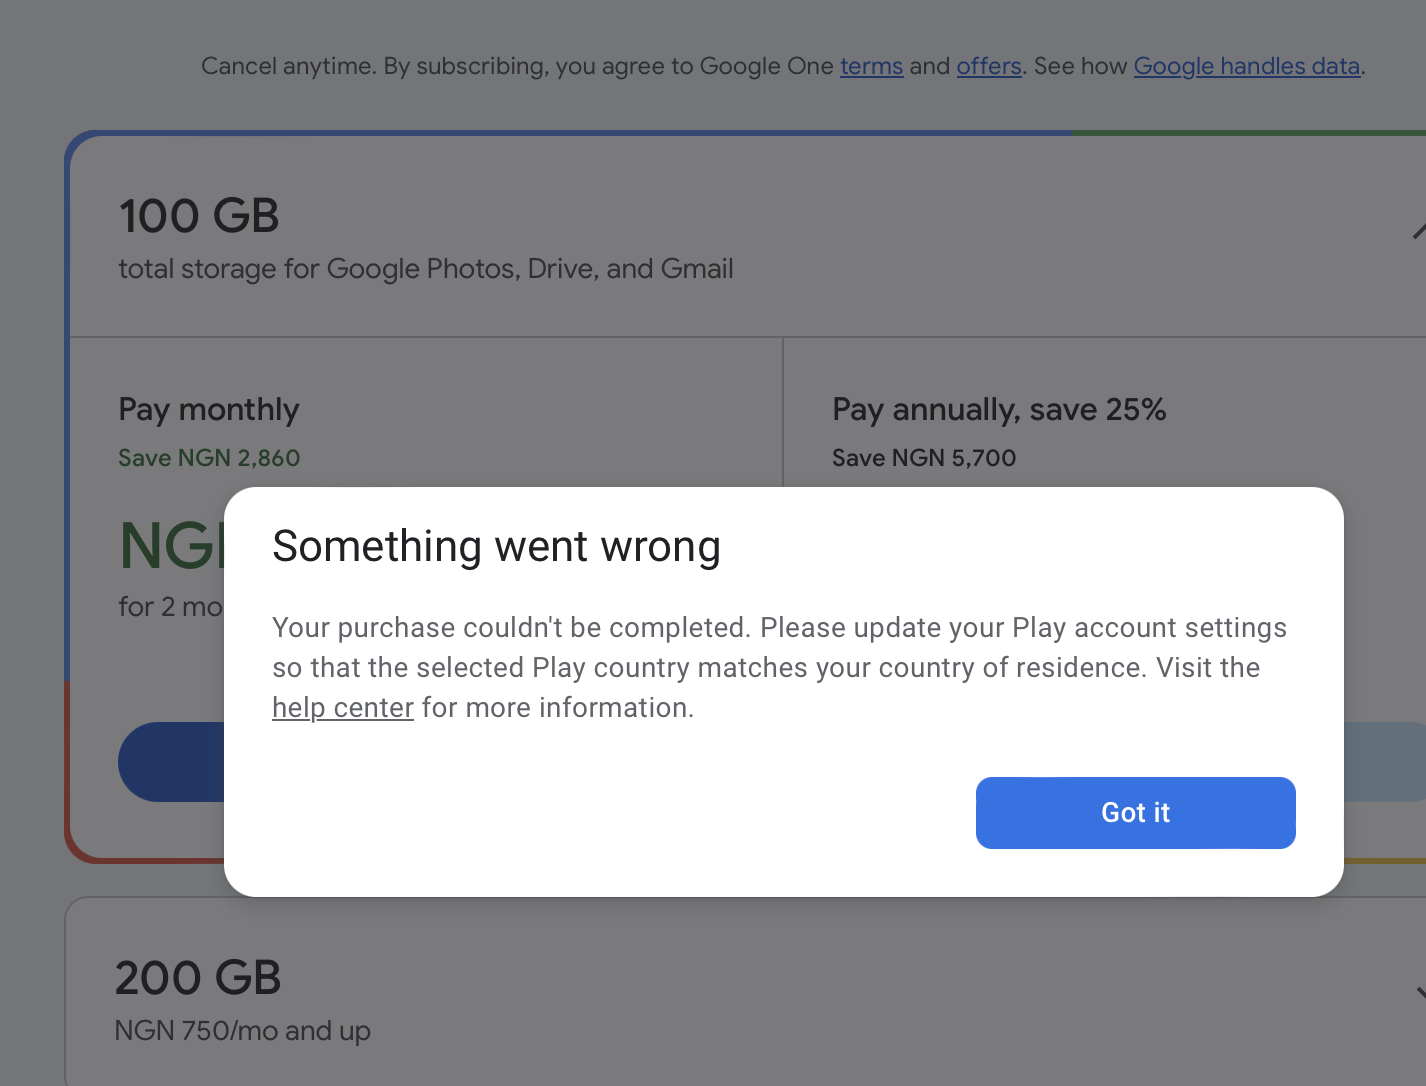Click the blue monthly subscribe button
The image size is (1426, 1086).
[171, 762]
